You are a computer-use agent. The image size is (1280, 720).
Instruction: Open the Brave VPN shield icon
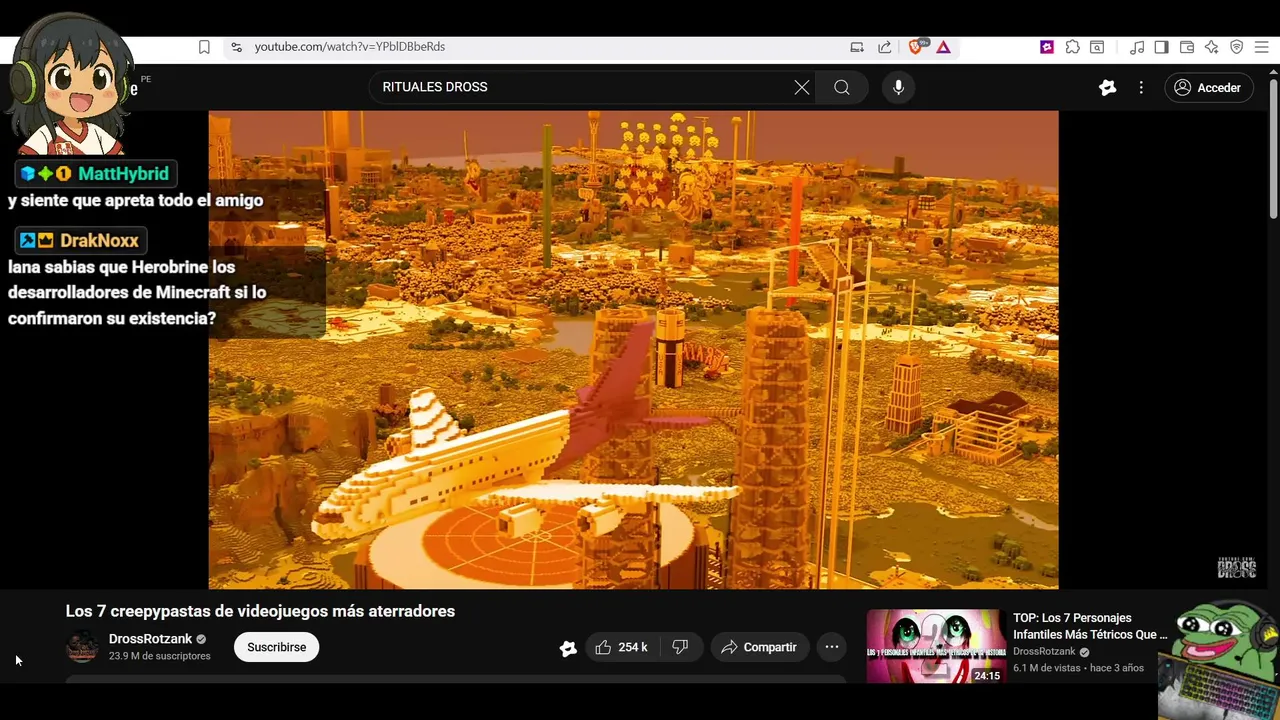click(x=1236, y=47)
